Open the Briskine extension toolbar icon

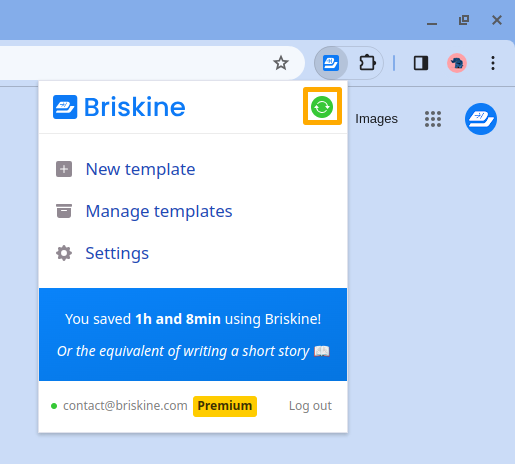click(331, 63)
